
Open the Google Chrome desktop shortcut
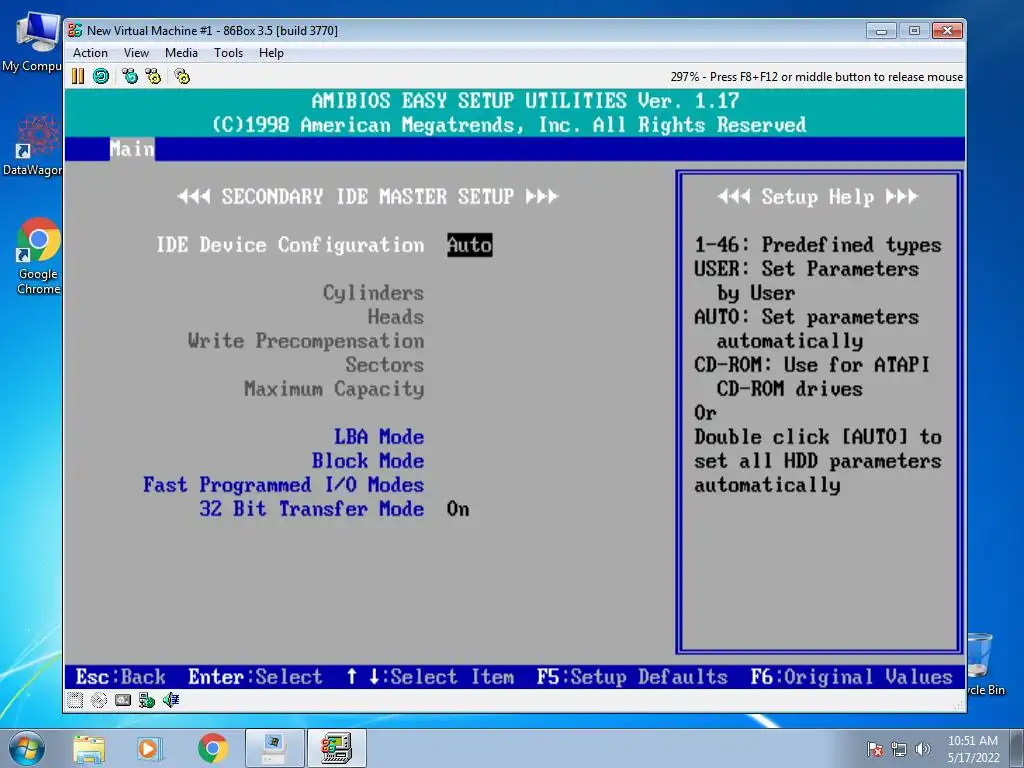(x=38, y=256)
